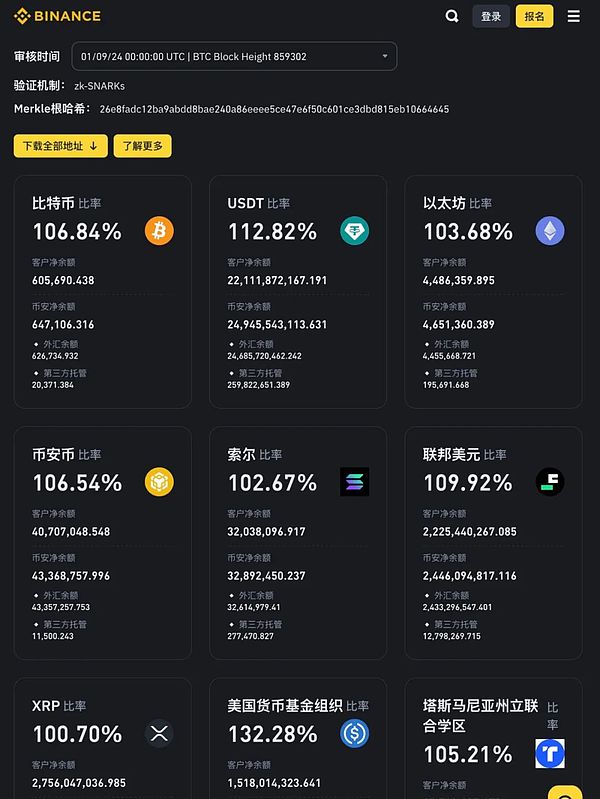The width and height of the screenshot is (600, 799).
Task: Open the 比特币 106.84% ratio card
Action: tap(102, 292)
